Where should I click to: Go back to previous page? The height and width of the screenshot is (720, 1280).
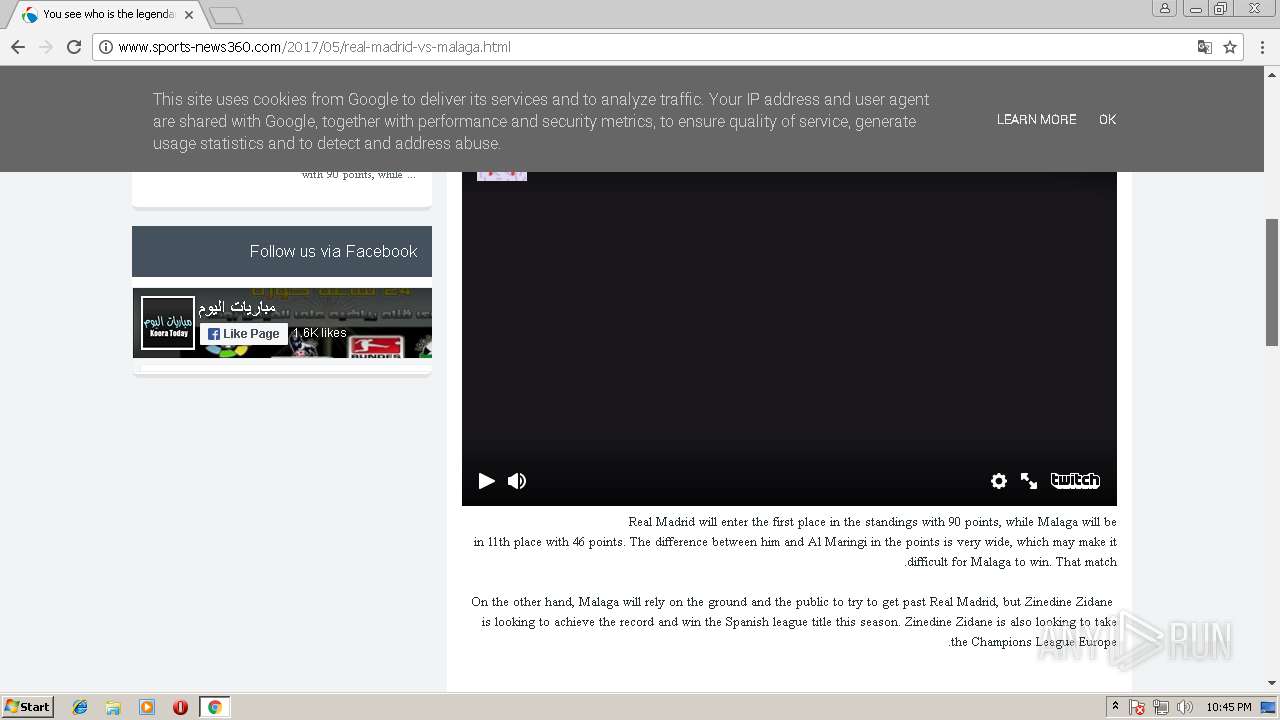tap(18, 47)
